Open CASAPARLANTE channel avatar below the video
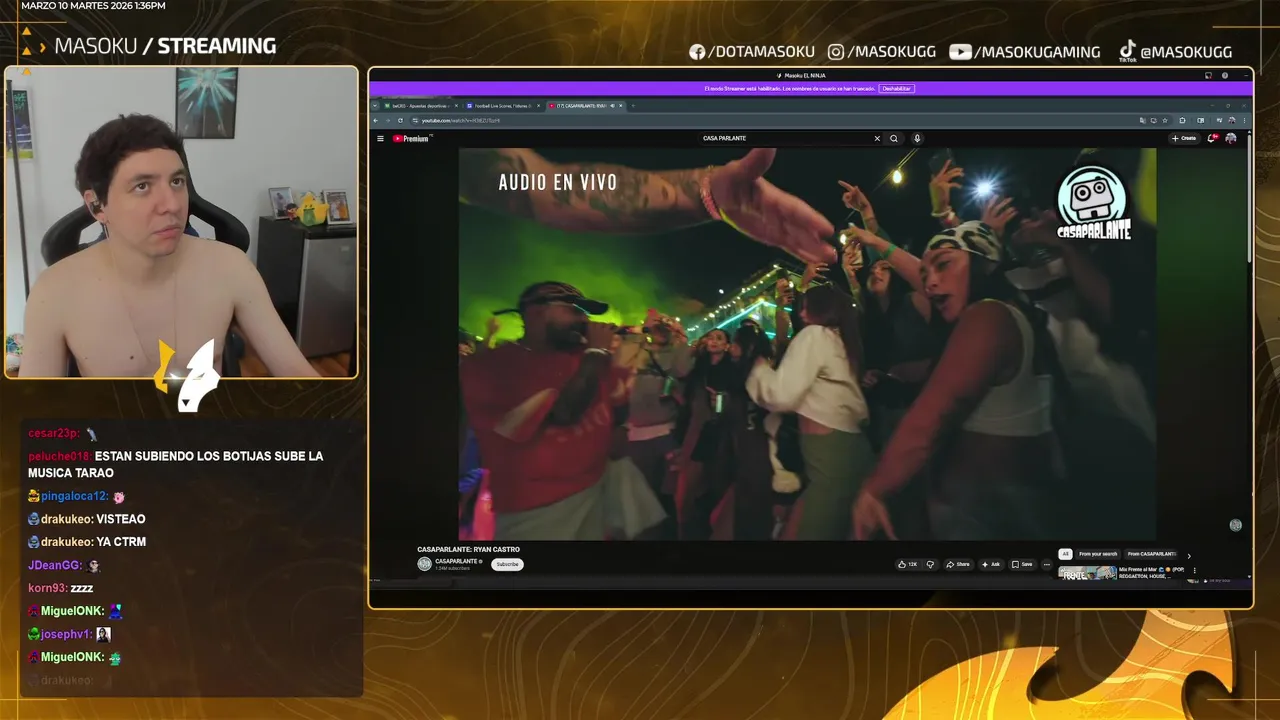The height and width of the screenshot is (720, 1280). click(424, 564)
